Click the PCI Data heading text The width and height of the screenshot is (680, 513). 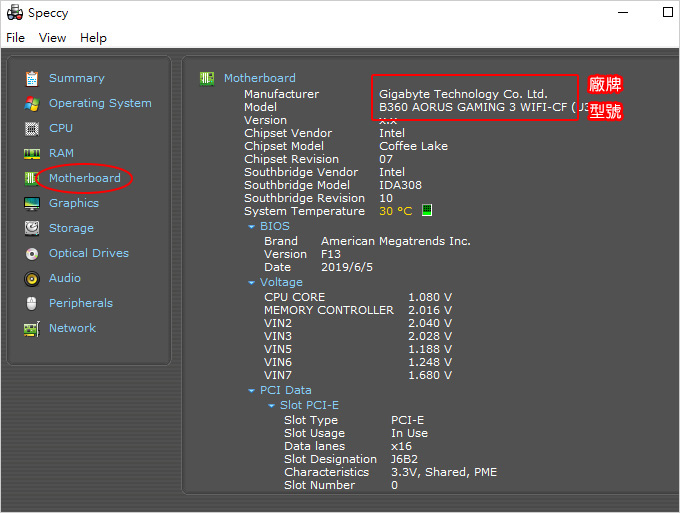pos(285,390)
